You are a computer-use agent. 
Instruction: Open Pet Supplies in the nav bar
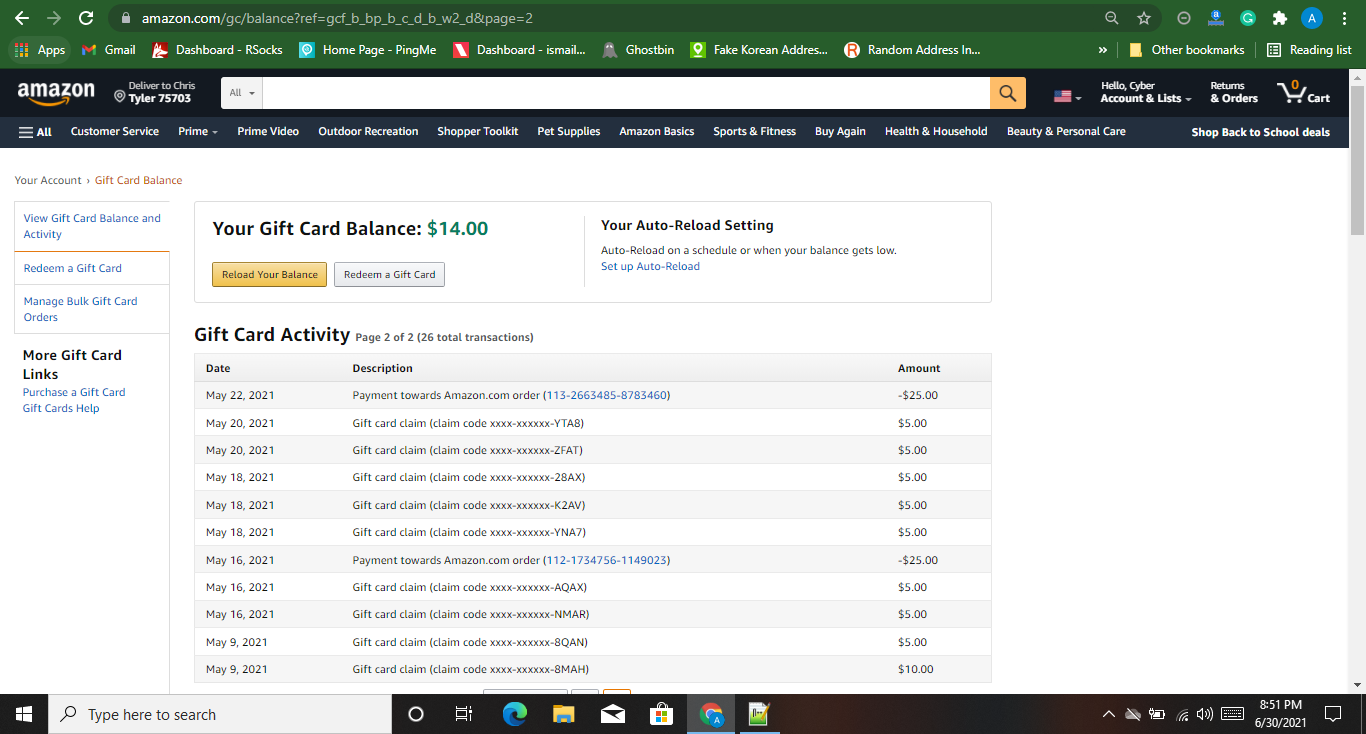pos(569,131)
